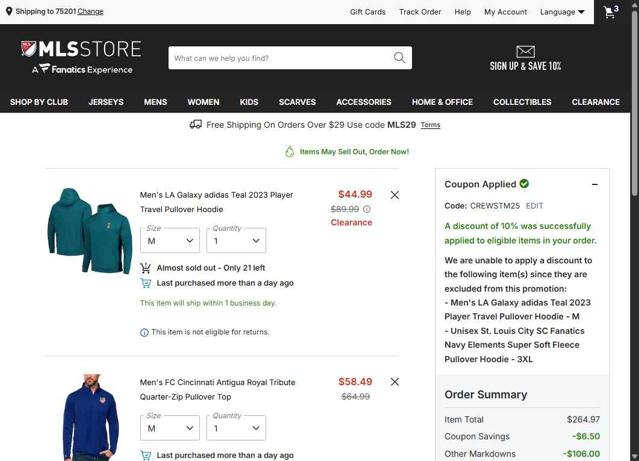Open the Mens menu
The image size is (639, 461).
click(155, 102)
